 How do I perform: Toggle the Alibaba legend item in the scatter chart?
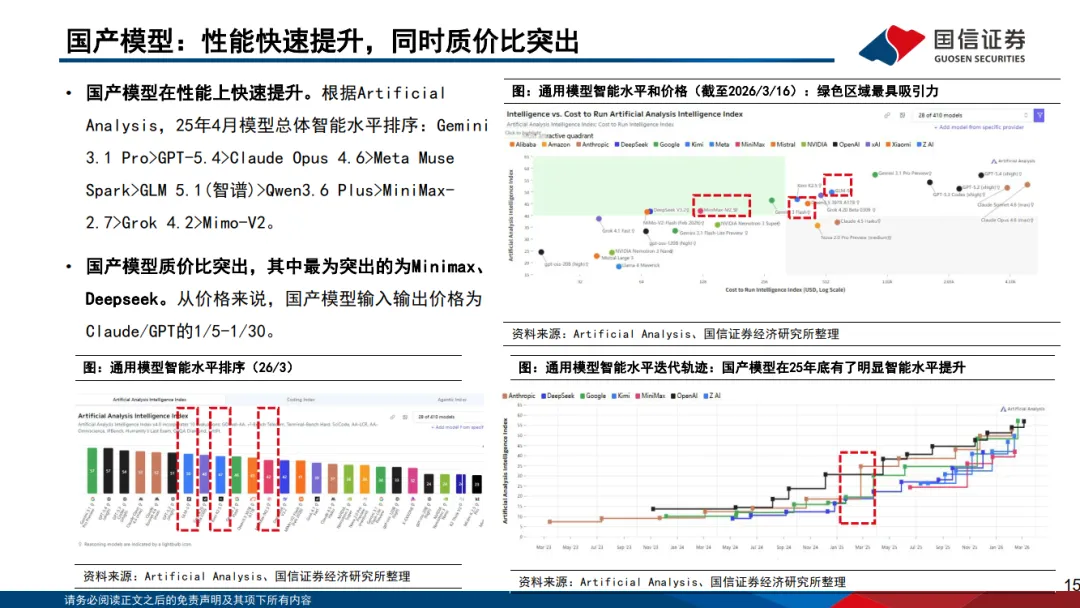point(523,145)
